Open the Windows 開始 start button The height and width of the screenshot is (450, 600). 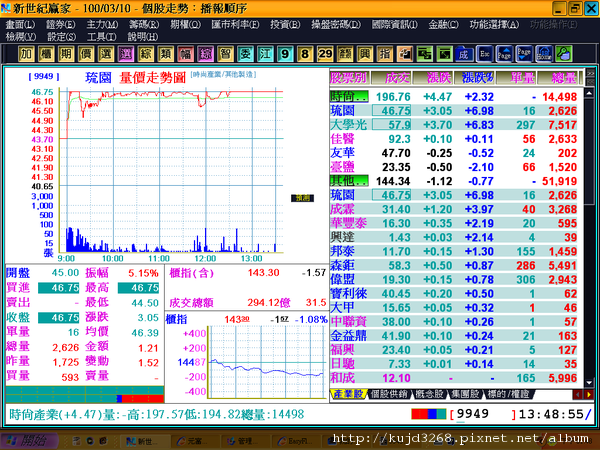(x=29, y=441)
